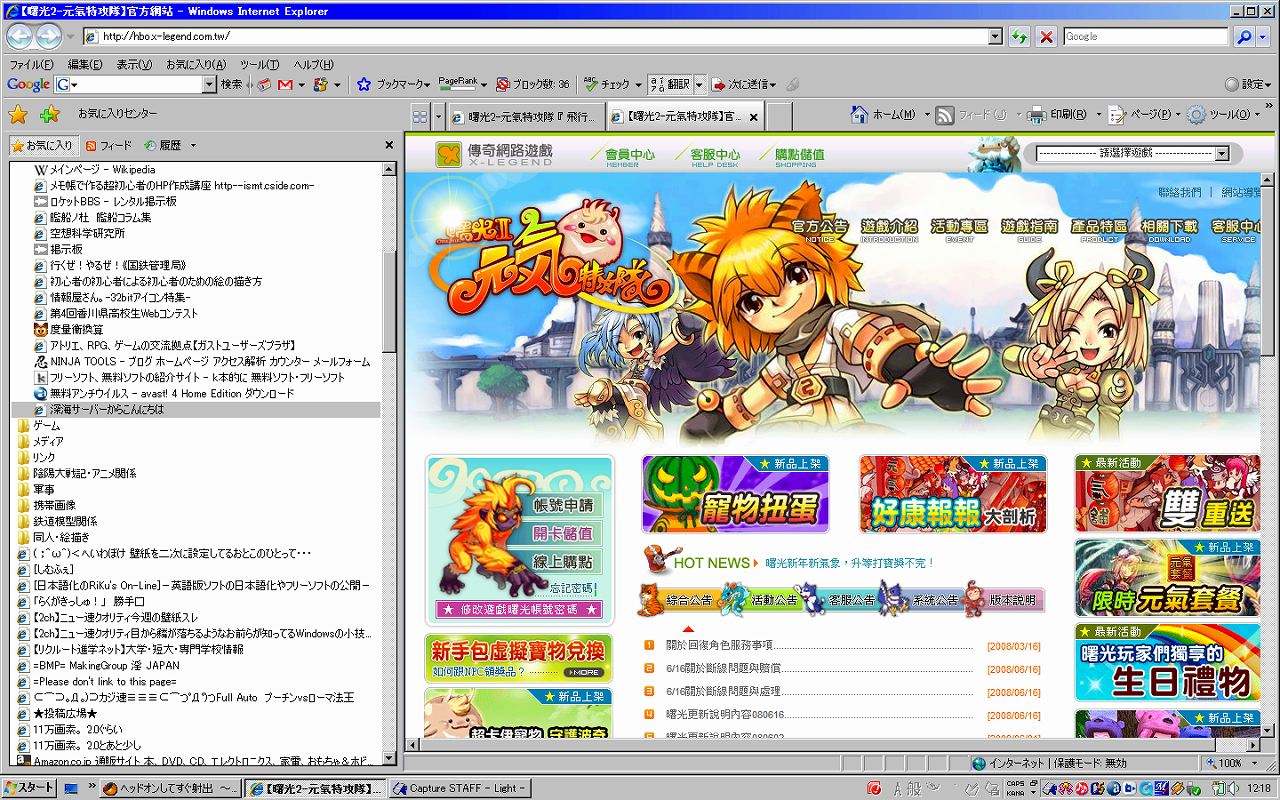Close the favorites side panel
The height and width of the screenshot is (800, 1280).
(x=389, y=145)
